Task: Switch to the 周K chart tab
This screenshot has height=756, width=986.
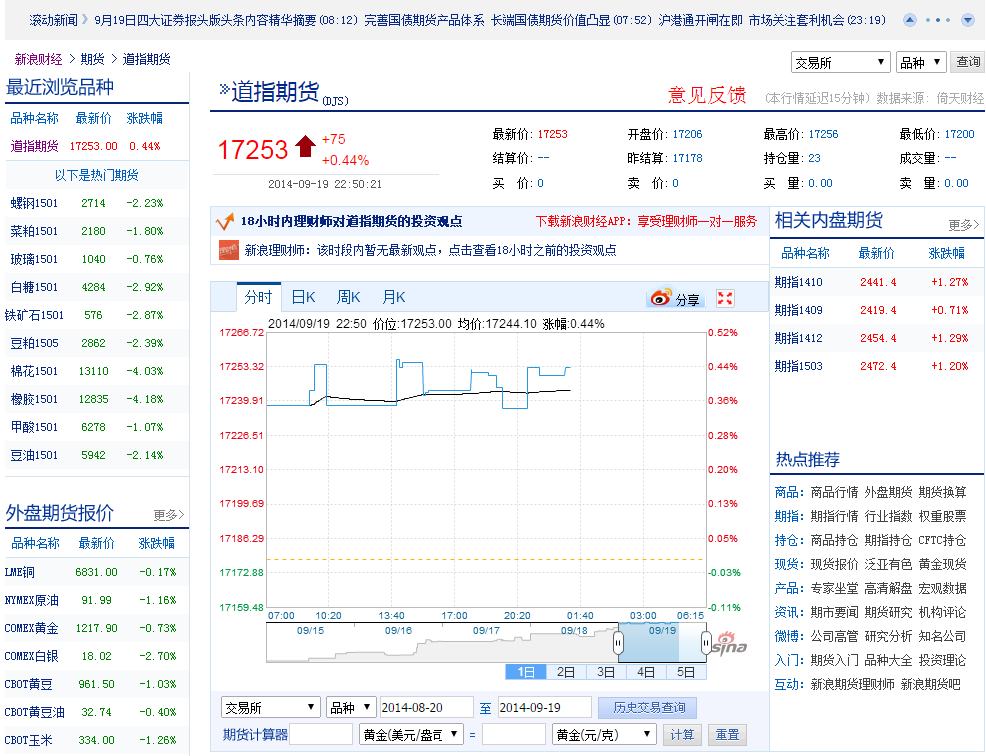Action: [348, 297]
